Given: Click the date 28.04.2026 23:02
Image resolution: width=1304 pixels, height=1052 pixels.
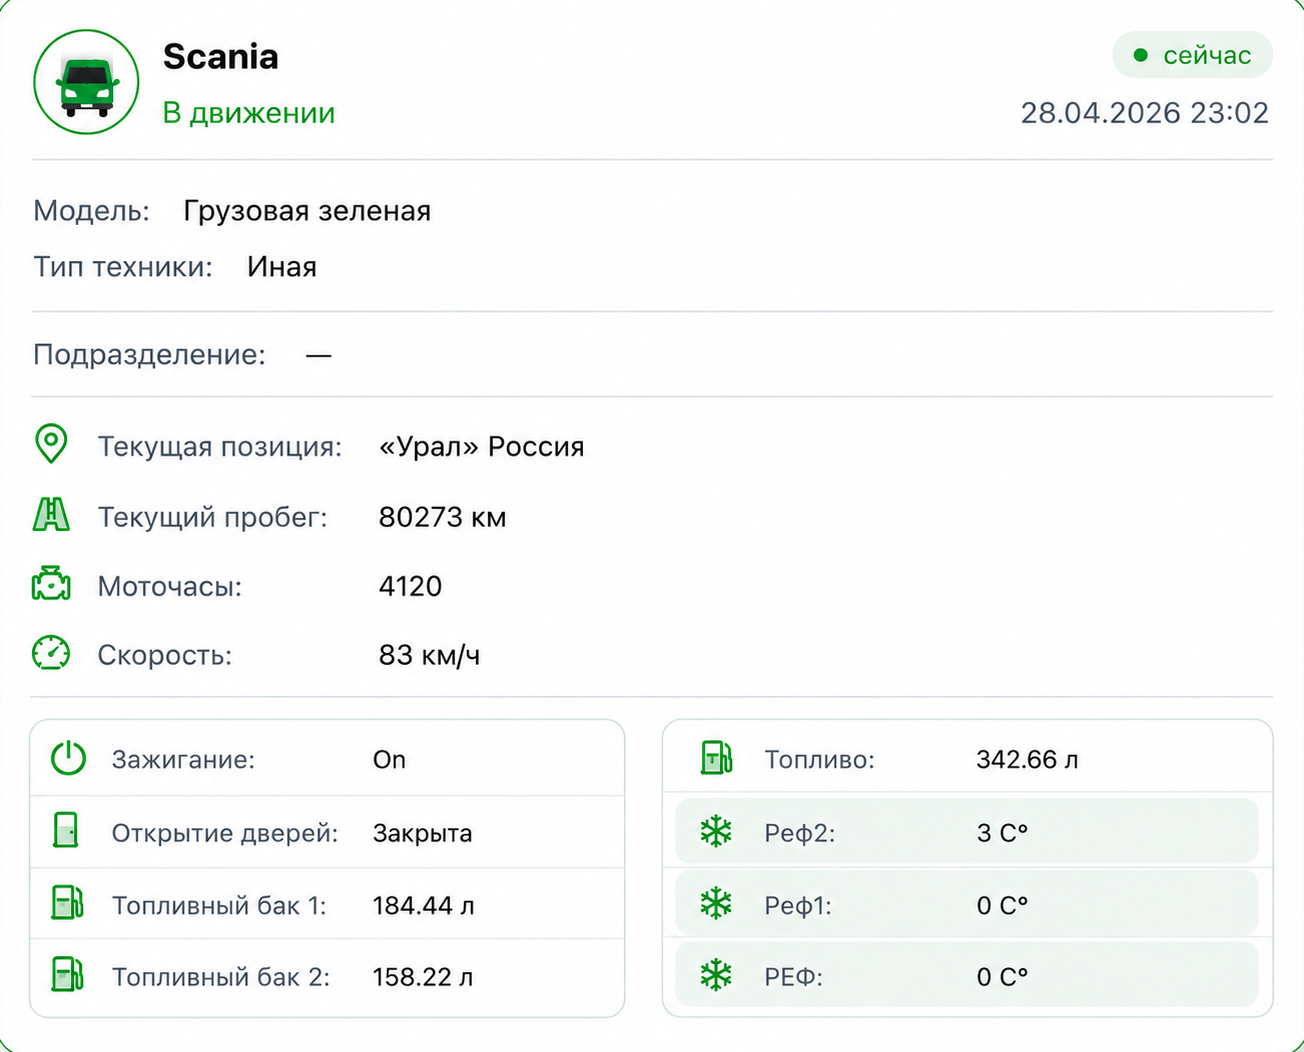Looking at the screenshot, I should 1145,113.
